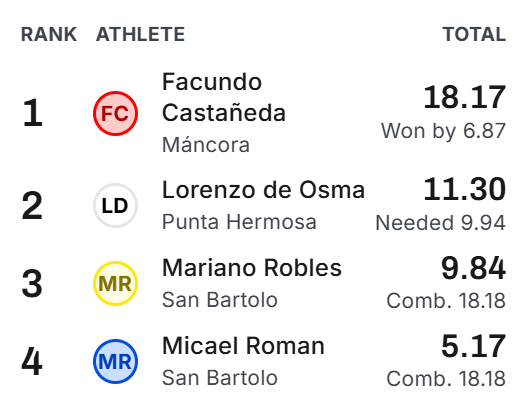Select Mariano Robles athlete name
Image resolution: width=522 pixels, height=400 pixels.
pyautogui.click(x=252, y=268)
